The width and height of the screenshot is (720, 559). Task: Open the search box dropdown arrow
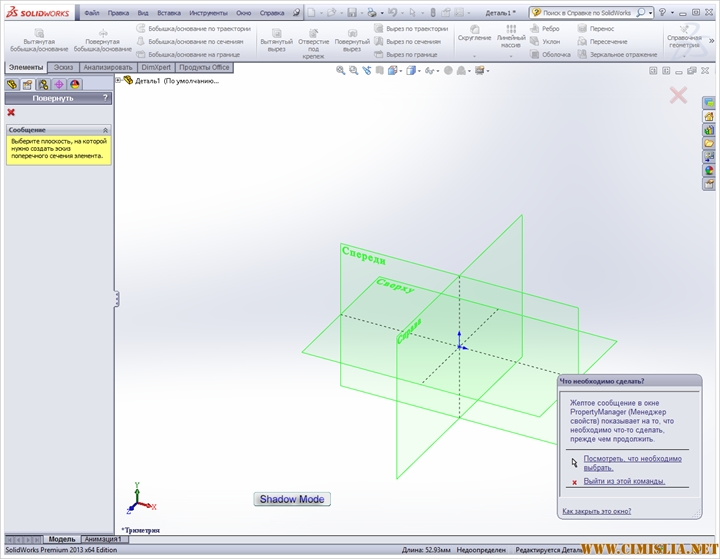(650, 13)
